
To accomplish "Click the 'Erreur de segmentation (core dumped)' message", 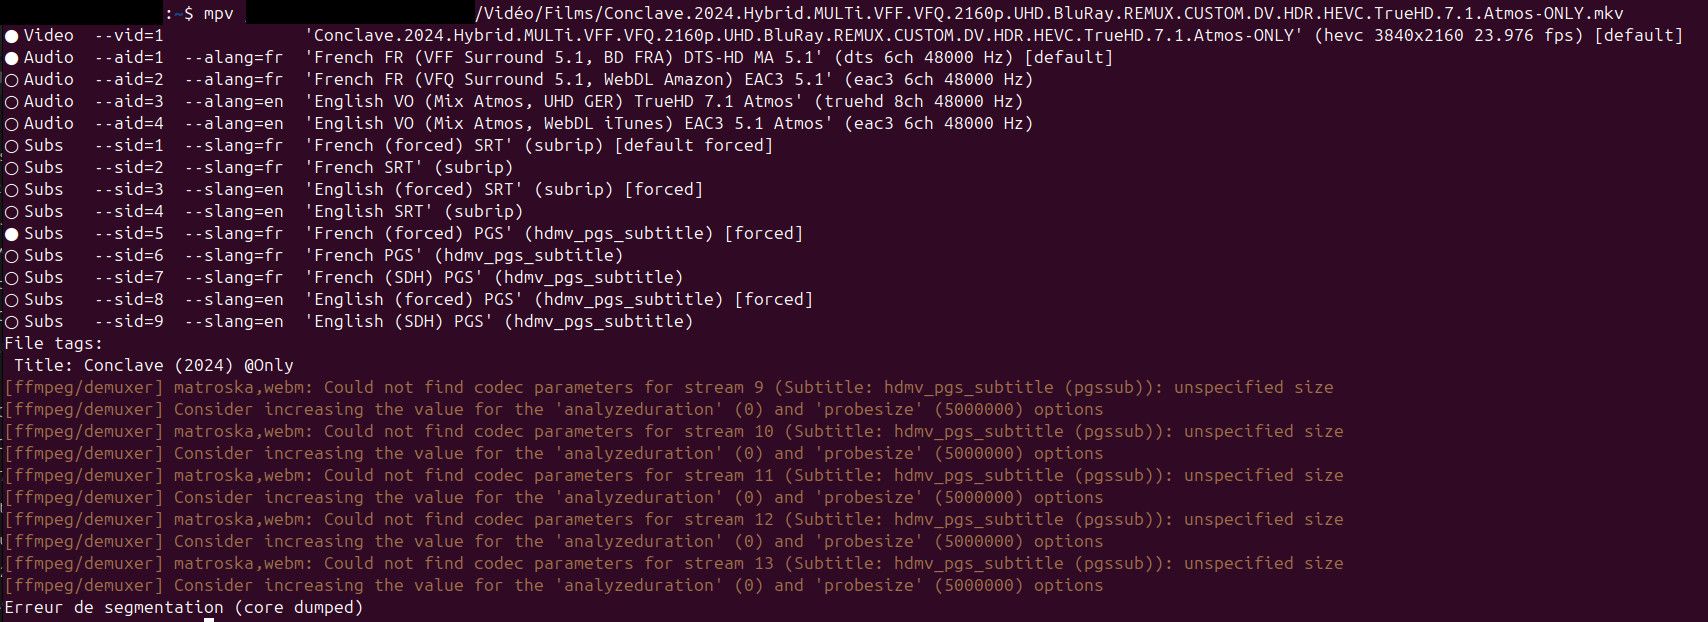I will coord(183,607).
